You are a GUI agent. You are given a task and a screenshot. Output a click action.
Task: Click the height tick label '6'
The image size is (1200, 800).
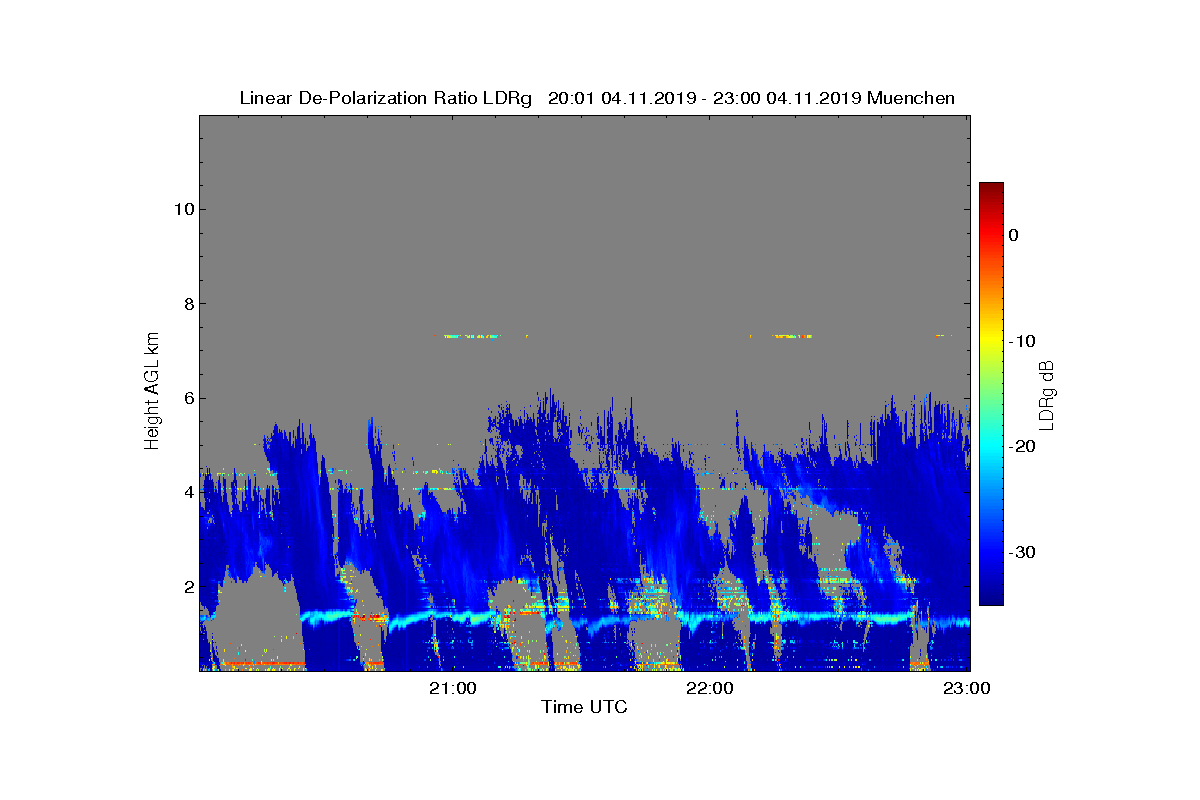tap(187, 398)
